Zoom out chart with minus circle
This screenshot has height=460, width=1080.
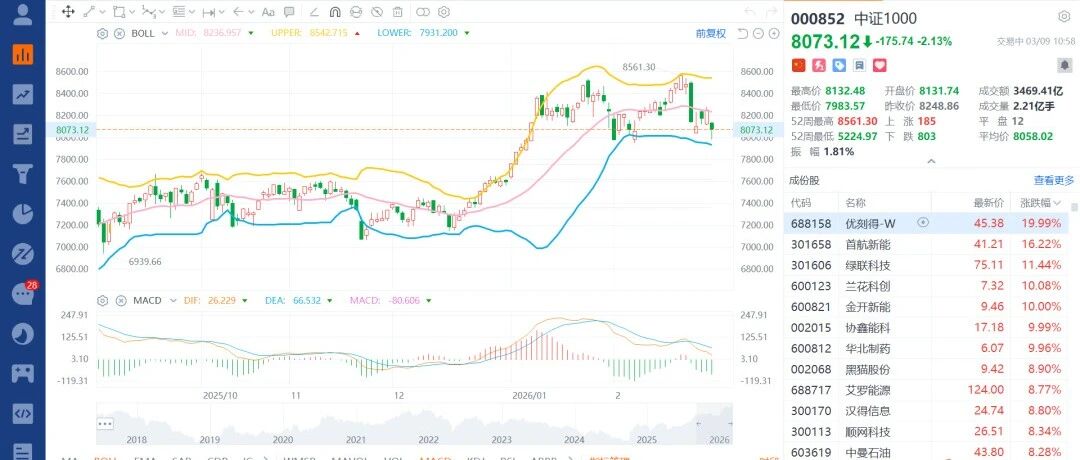(758, 33)
